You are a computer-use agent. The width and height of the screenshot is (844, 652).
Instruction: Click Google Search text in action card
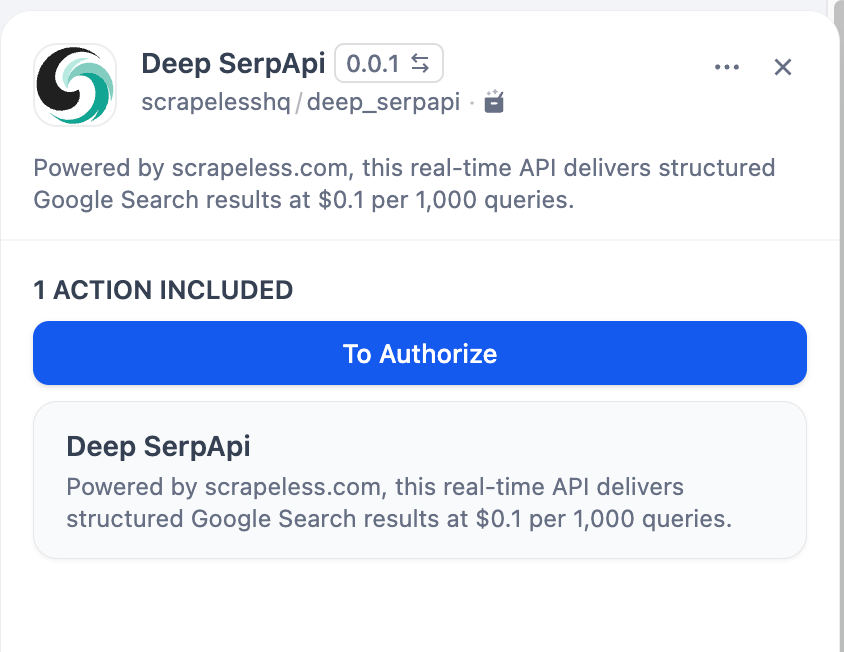(x=274, y=519)
